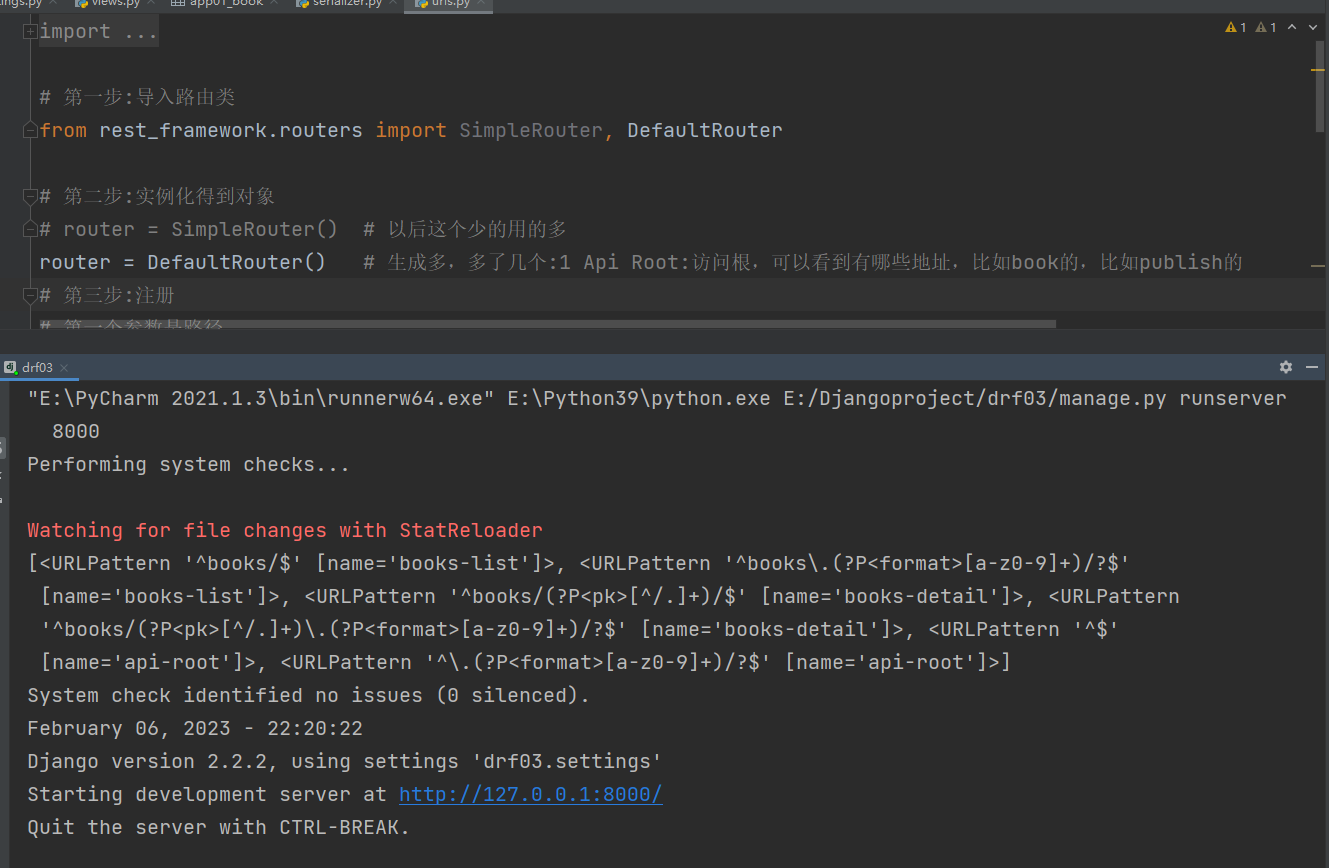Switch to the serializer.py editor tab
The width and height of the screenshot is (1329, 868).
pos(348,4)
